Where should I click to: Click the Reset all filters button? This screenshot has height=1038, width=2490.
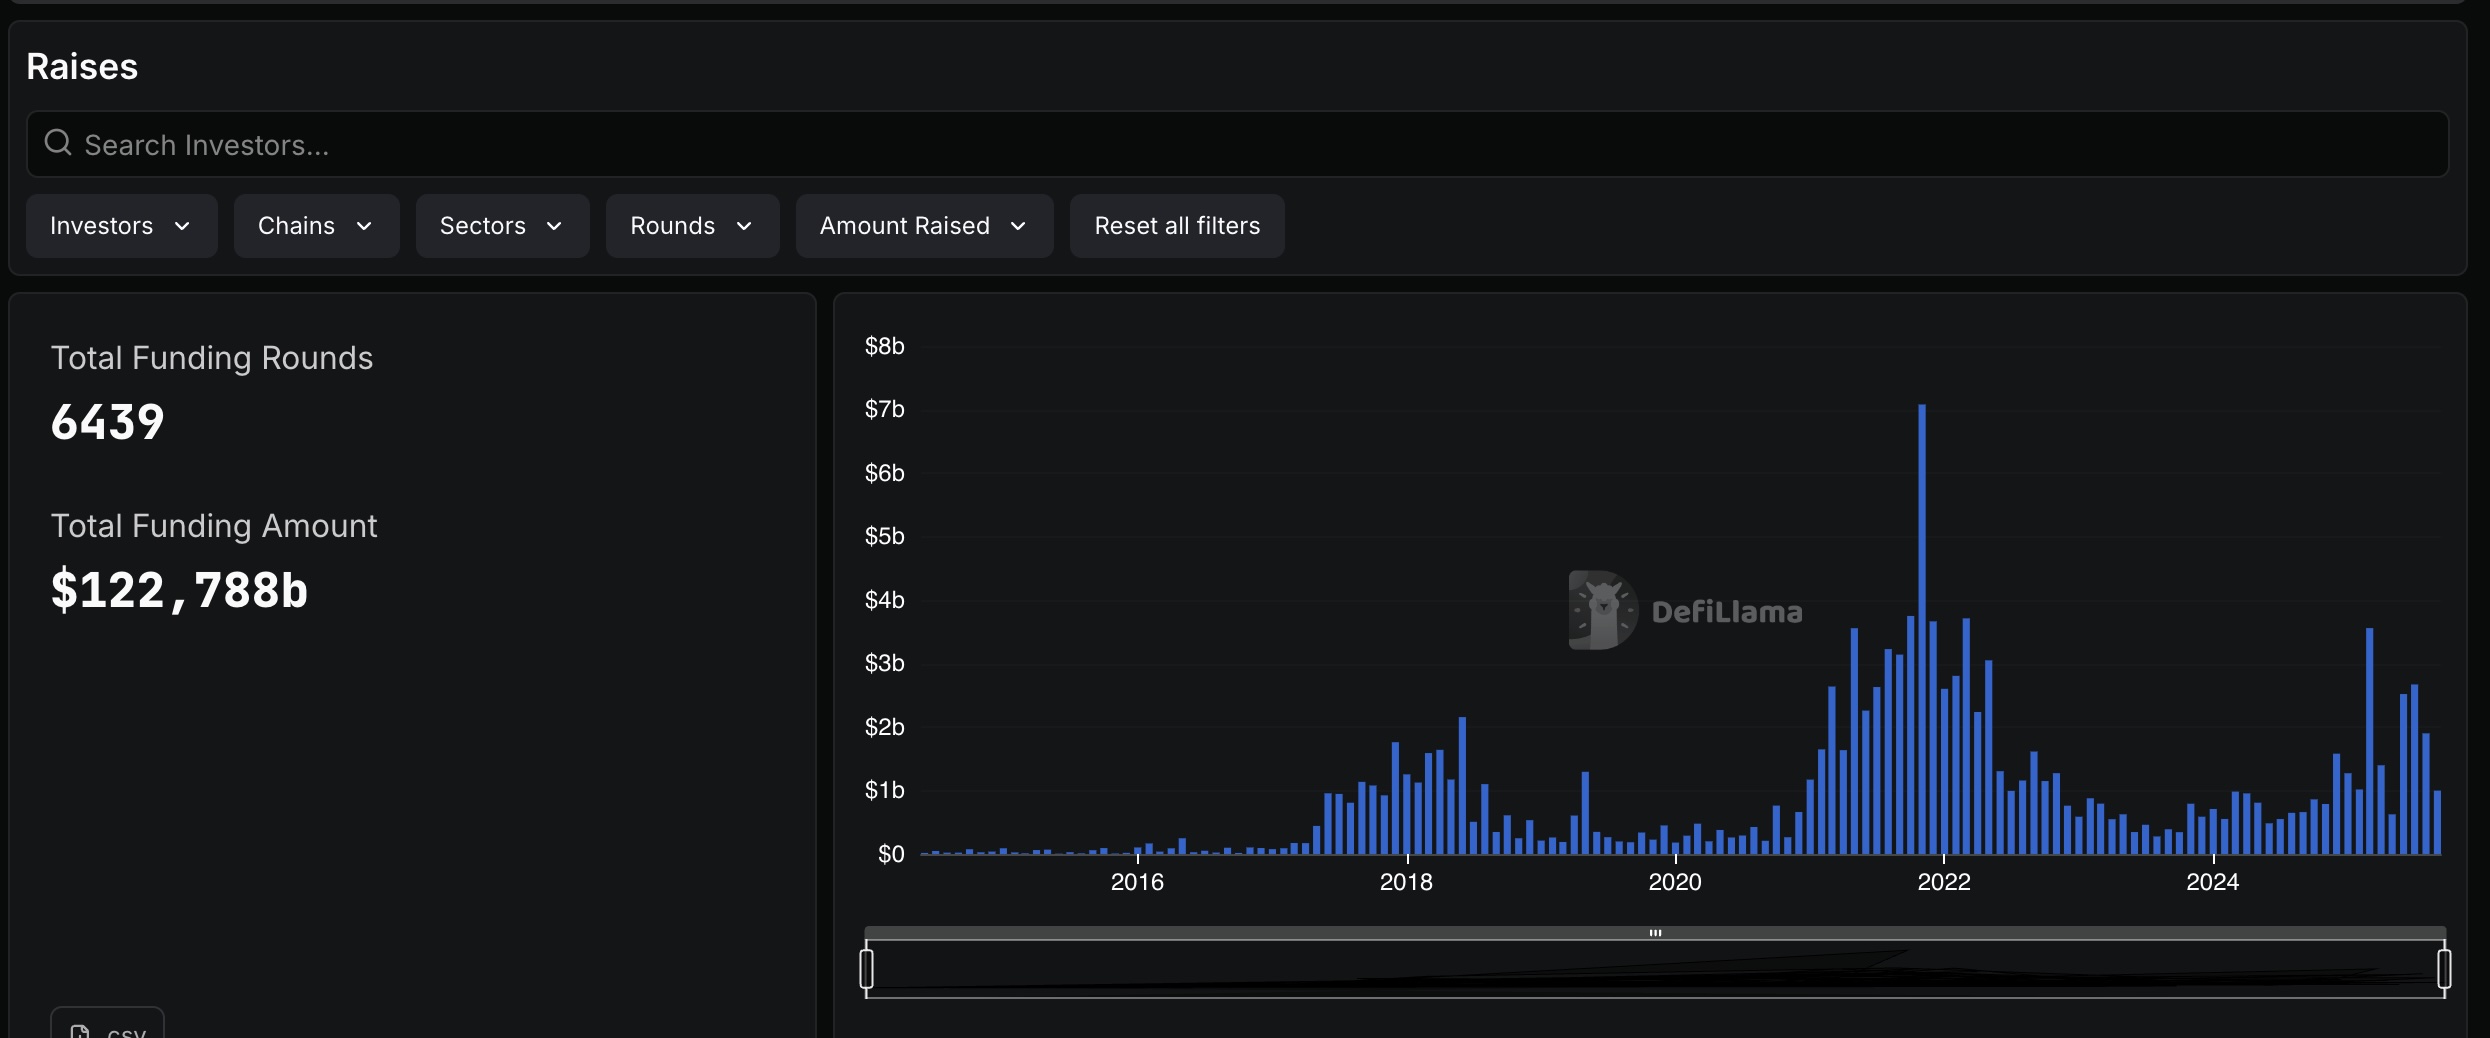pos(1177,226)
